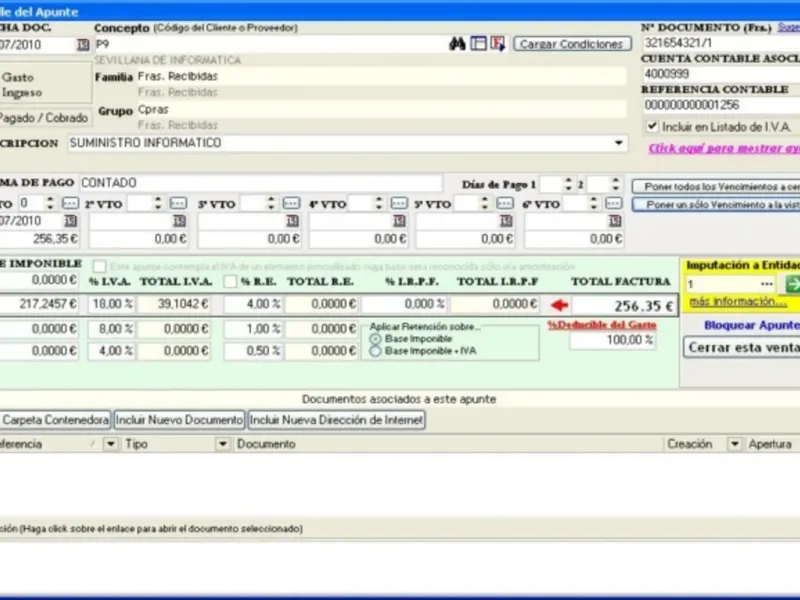Select the Base Imponible radio option
The image size is (800, 600).
pos(376,339)
